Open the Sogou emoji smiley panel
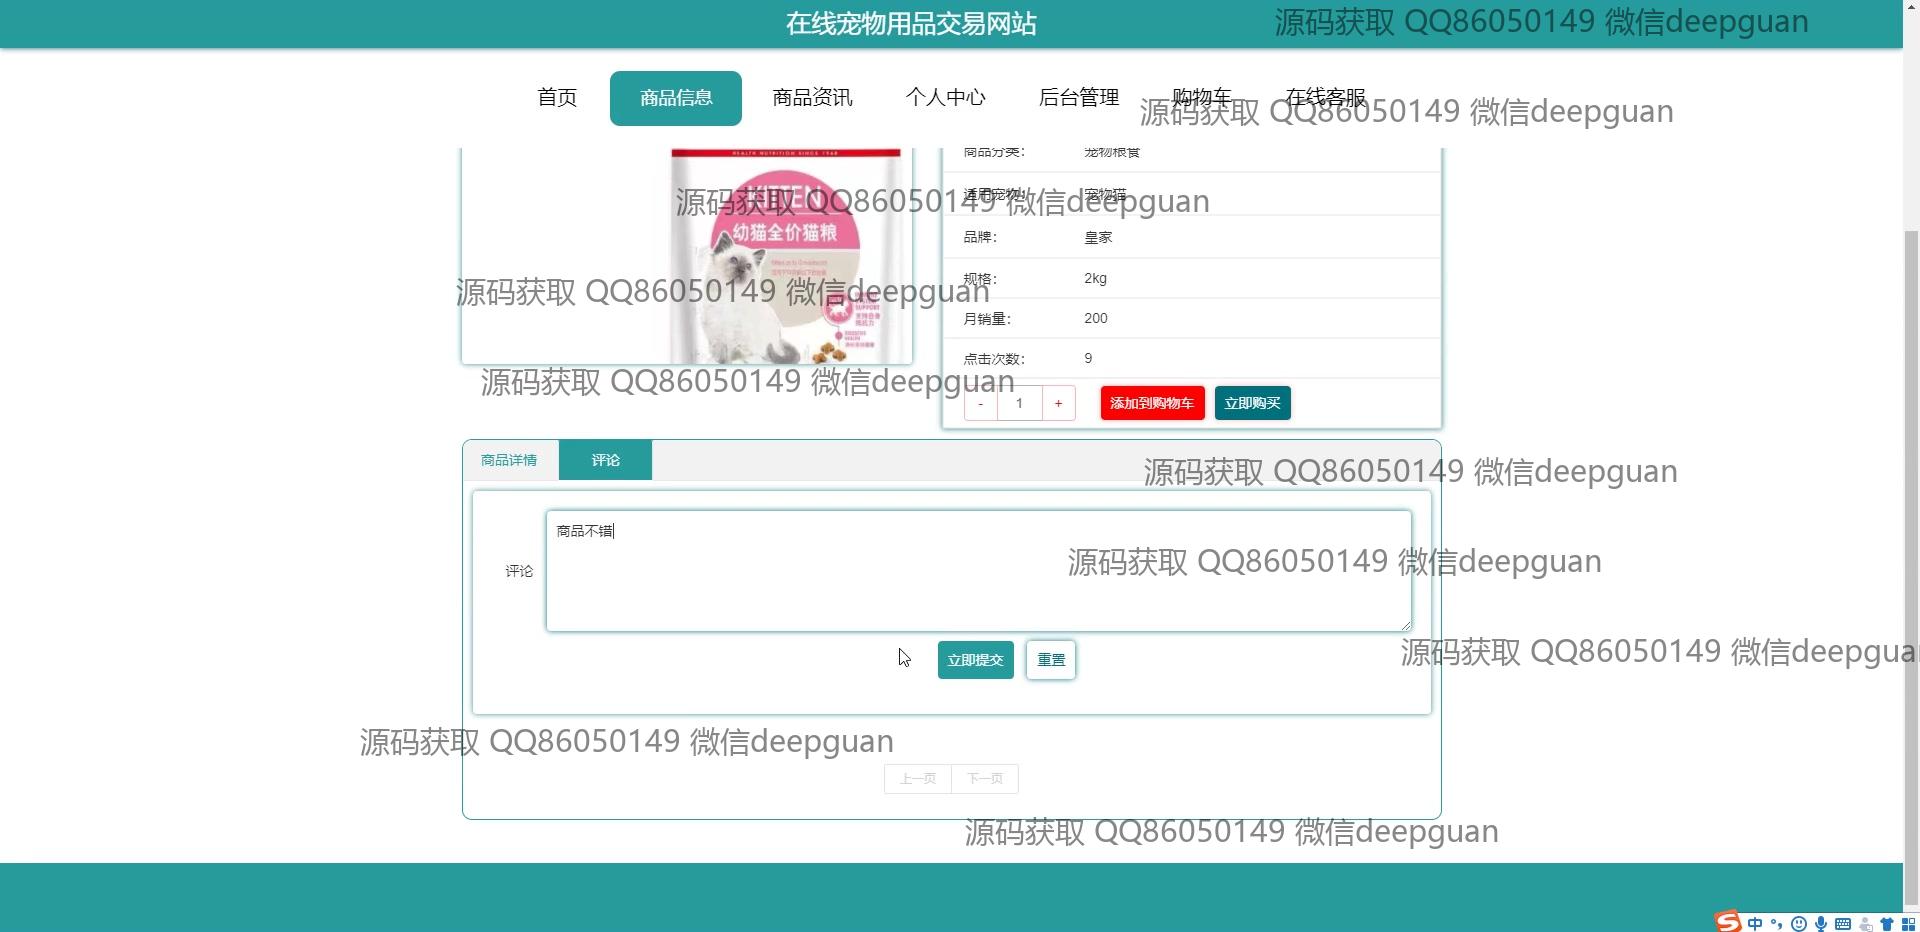Image resolution: width=1920 pixels, height=932 pixels. (x=1798, y=924)
